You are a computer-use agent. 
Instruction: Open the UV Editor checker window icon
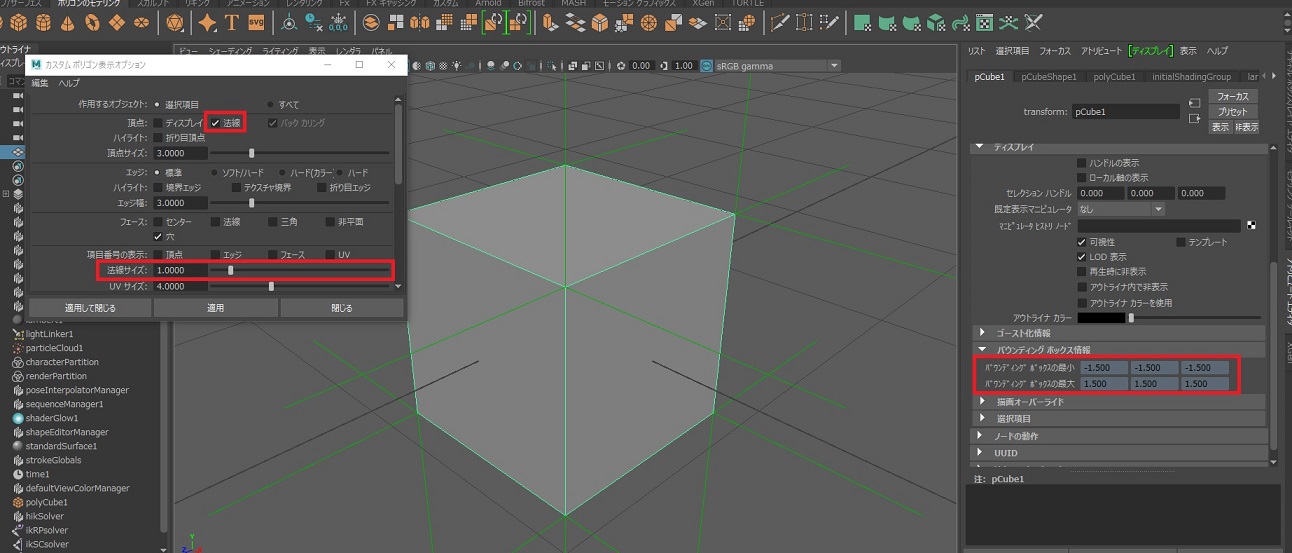(985, 22)
